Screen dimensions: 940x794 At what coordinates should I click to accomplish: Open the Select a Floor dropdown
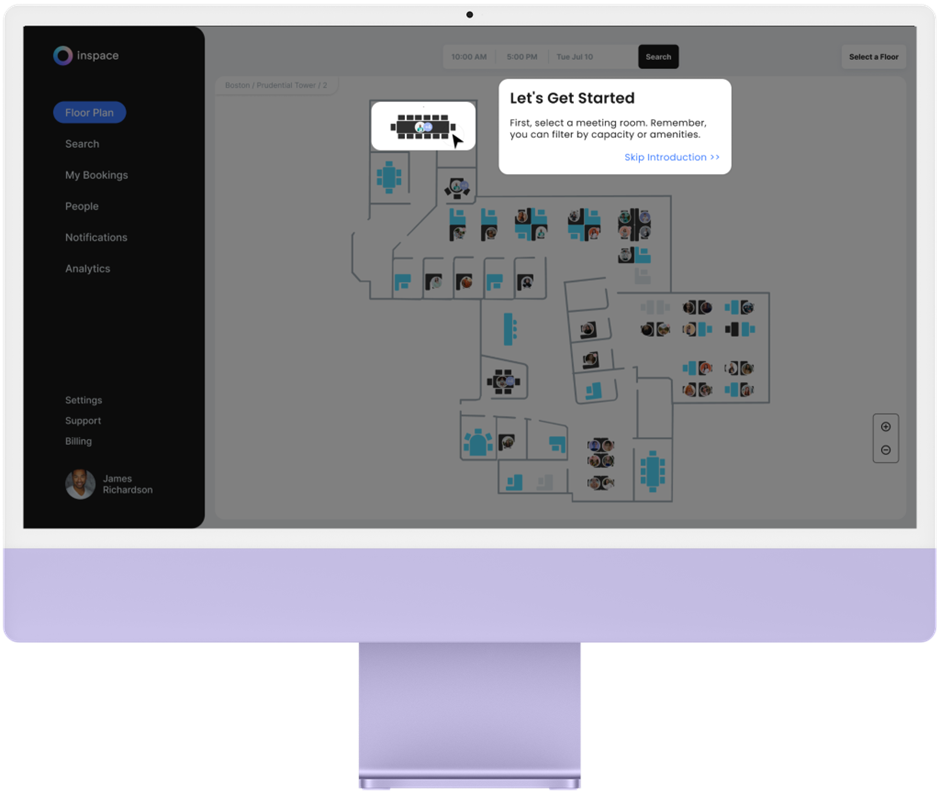click(873, 57)
